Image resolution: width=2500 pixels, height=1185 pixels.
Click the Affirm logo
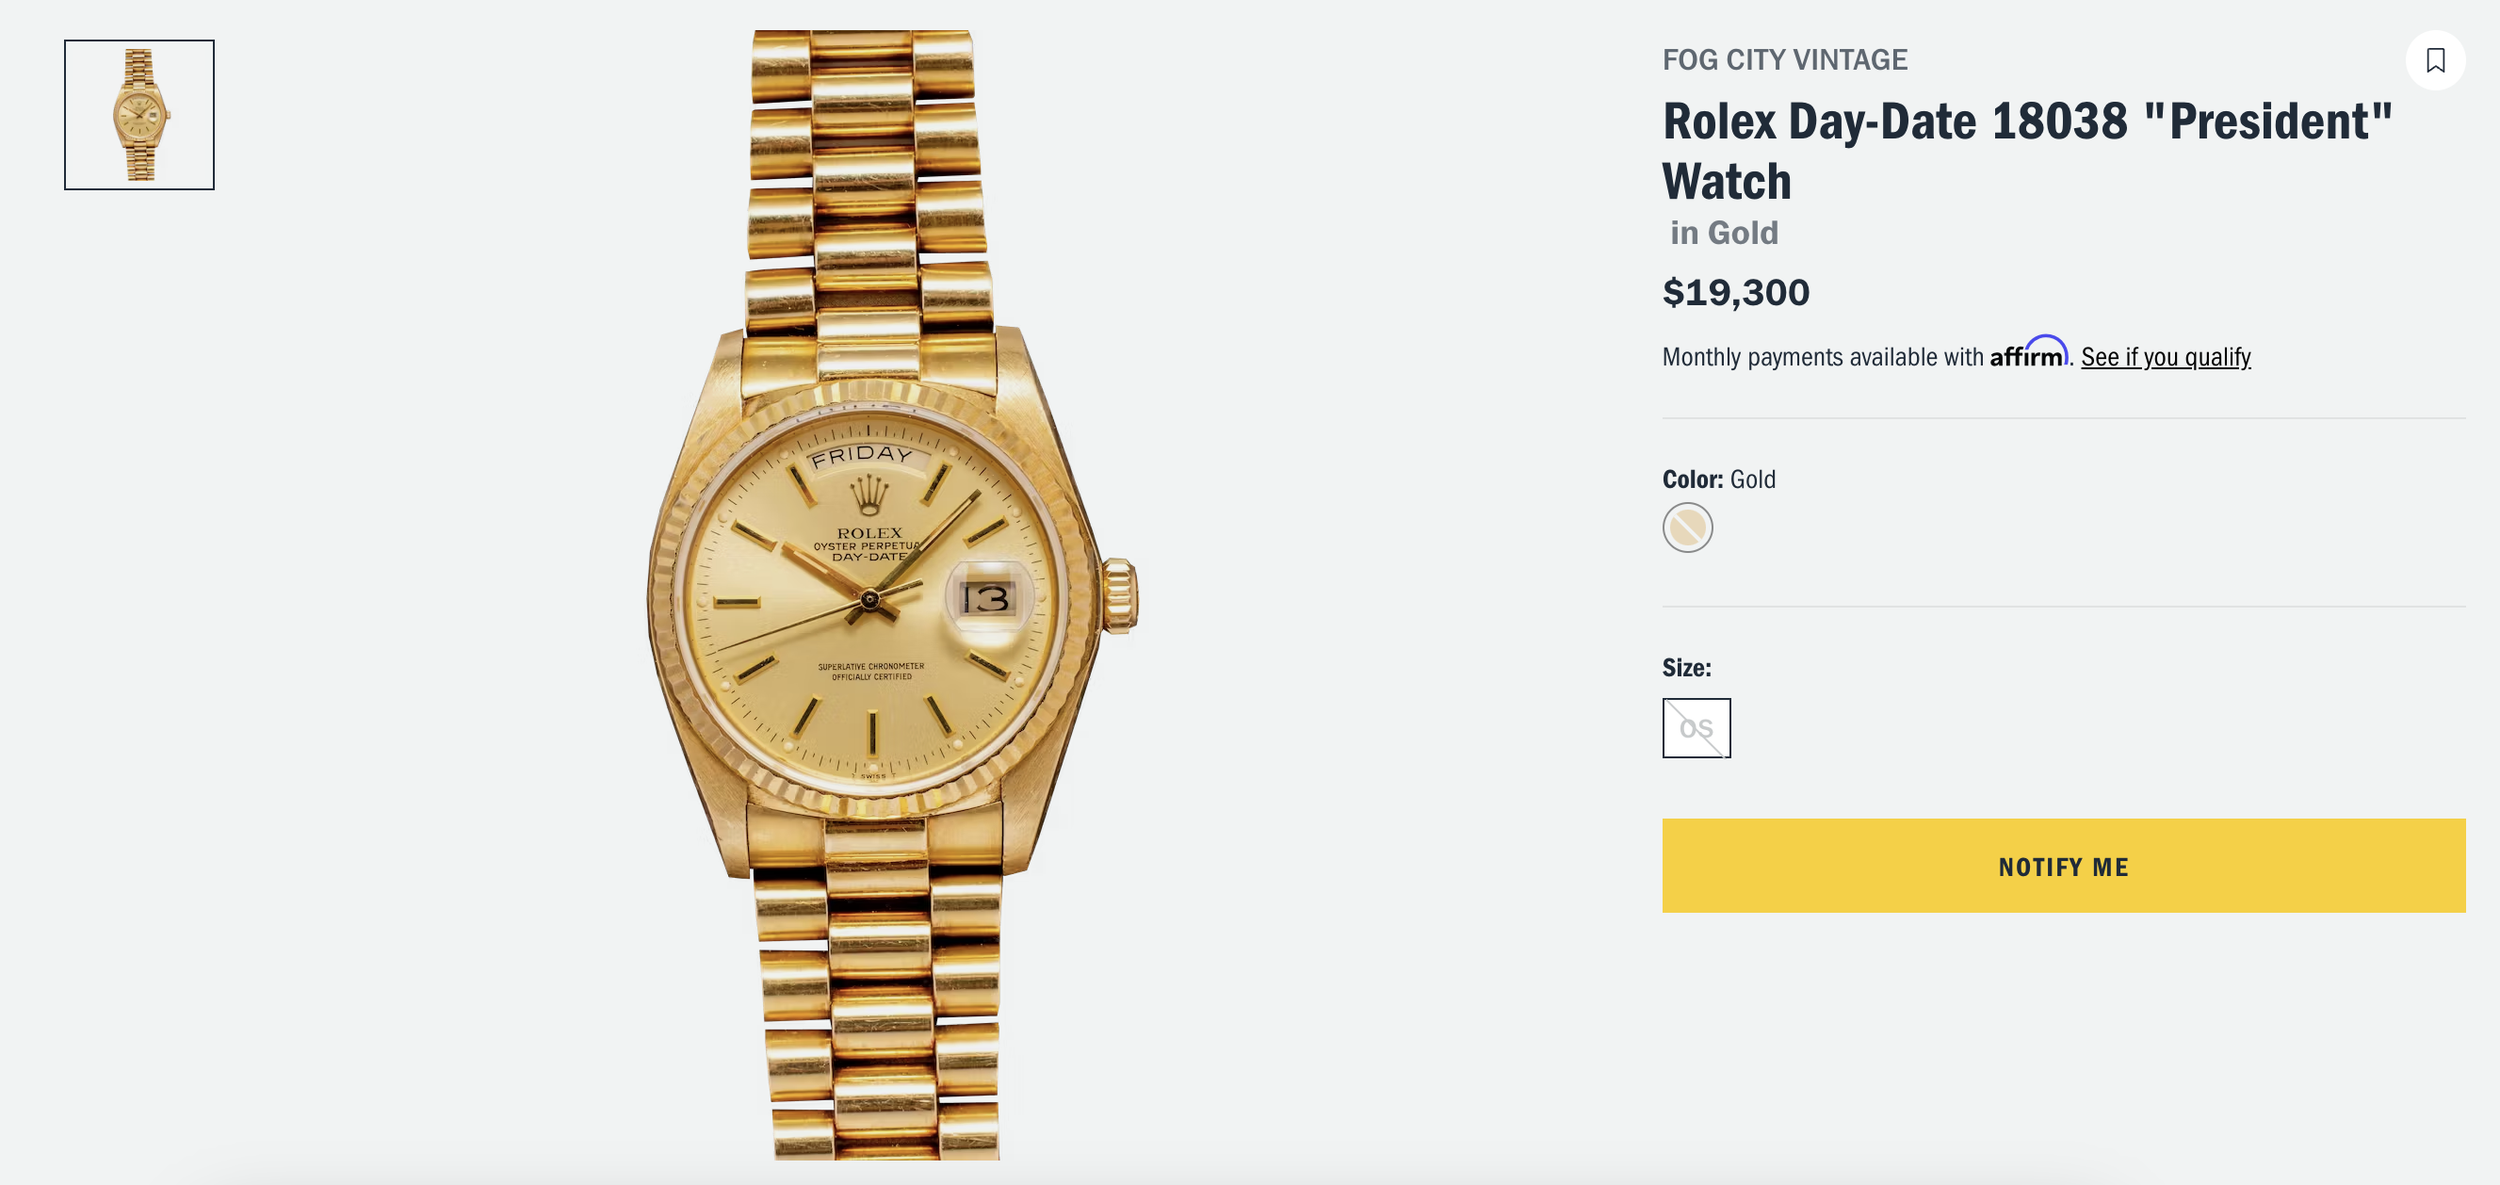click(2029, 353)
